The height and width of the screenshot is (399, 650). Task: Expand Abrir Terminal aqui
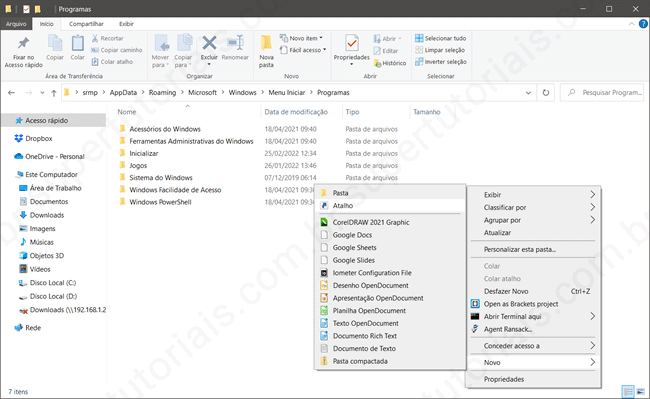(x=534, y=317)
